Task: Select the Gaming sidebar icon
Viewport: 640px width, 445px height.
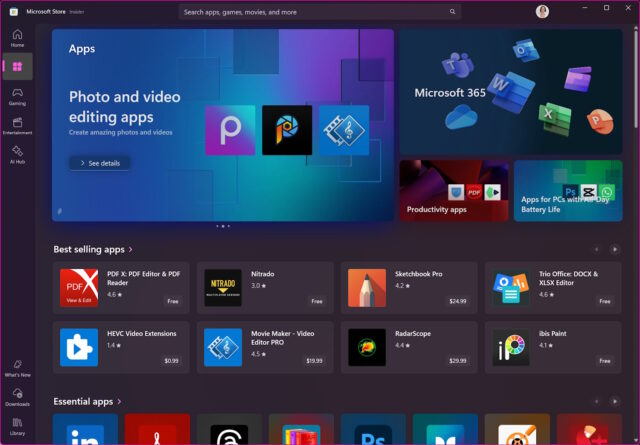Action: 17,95
